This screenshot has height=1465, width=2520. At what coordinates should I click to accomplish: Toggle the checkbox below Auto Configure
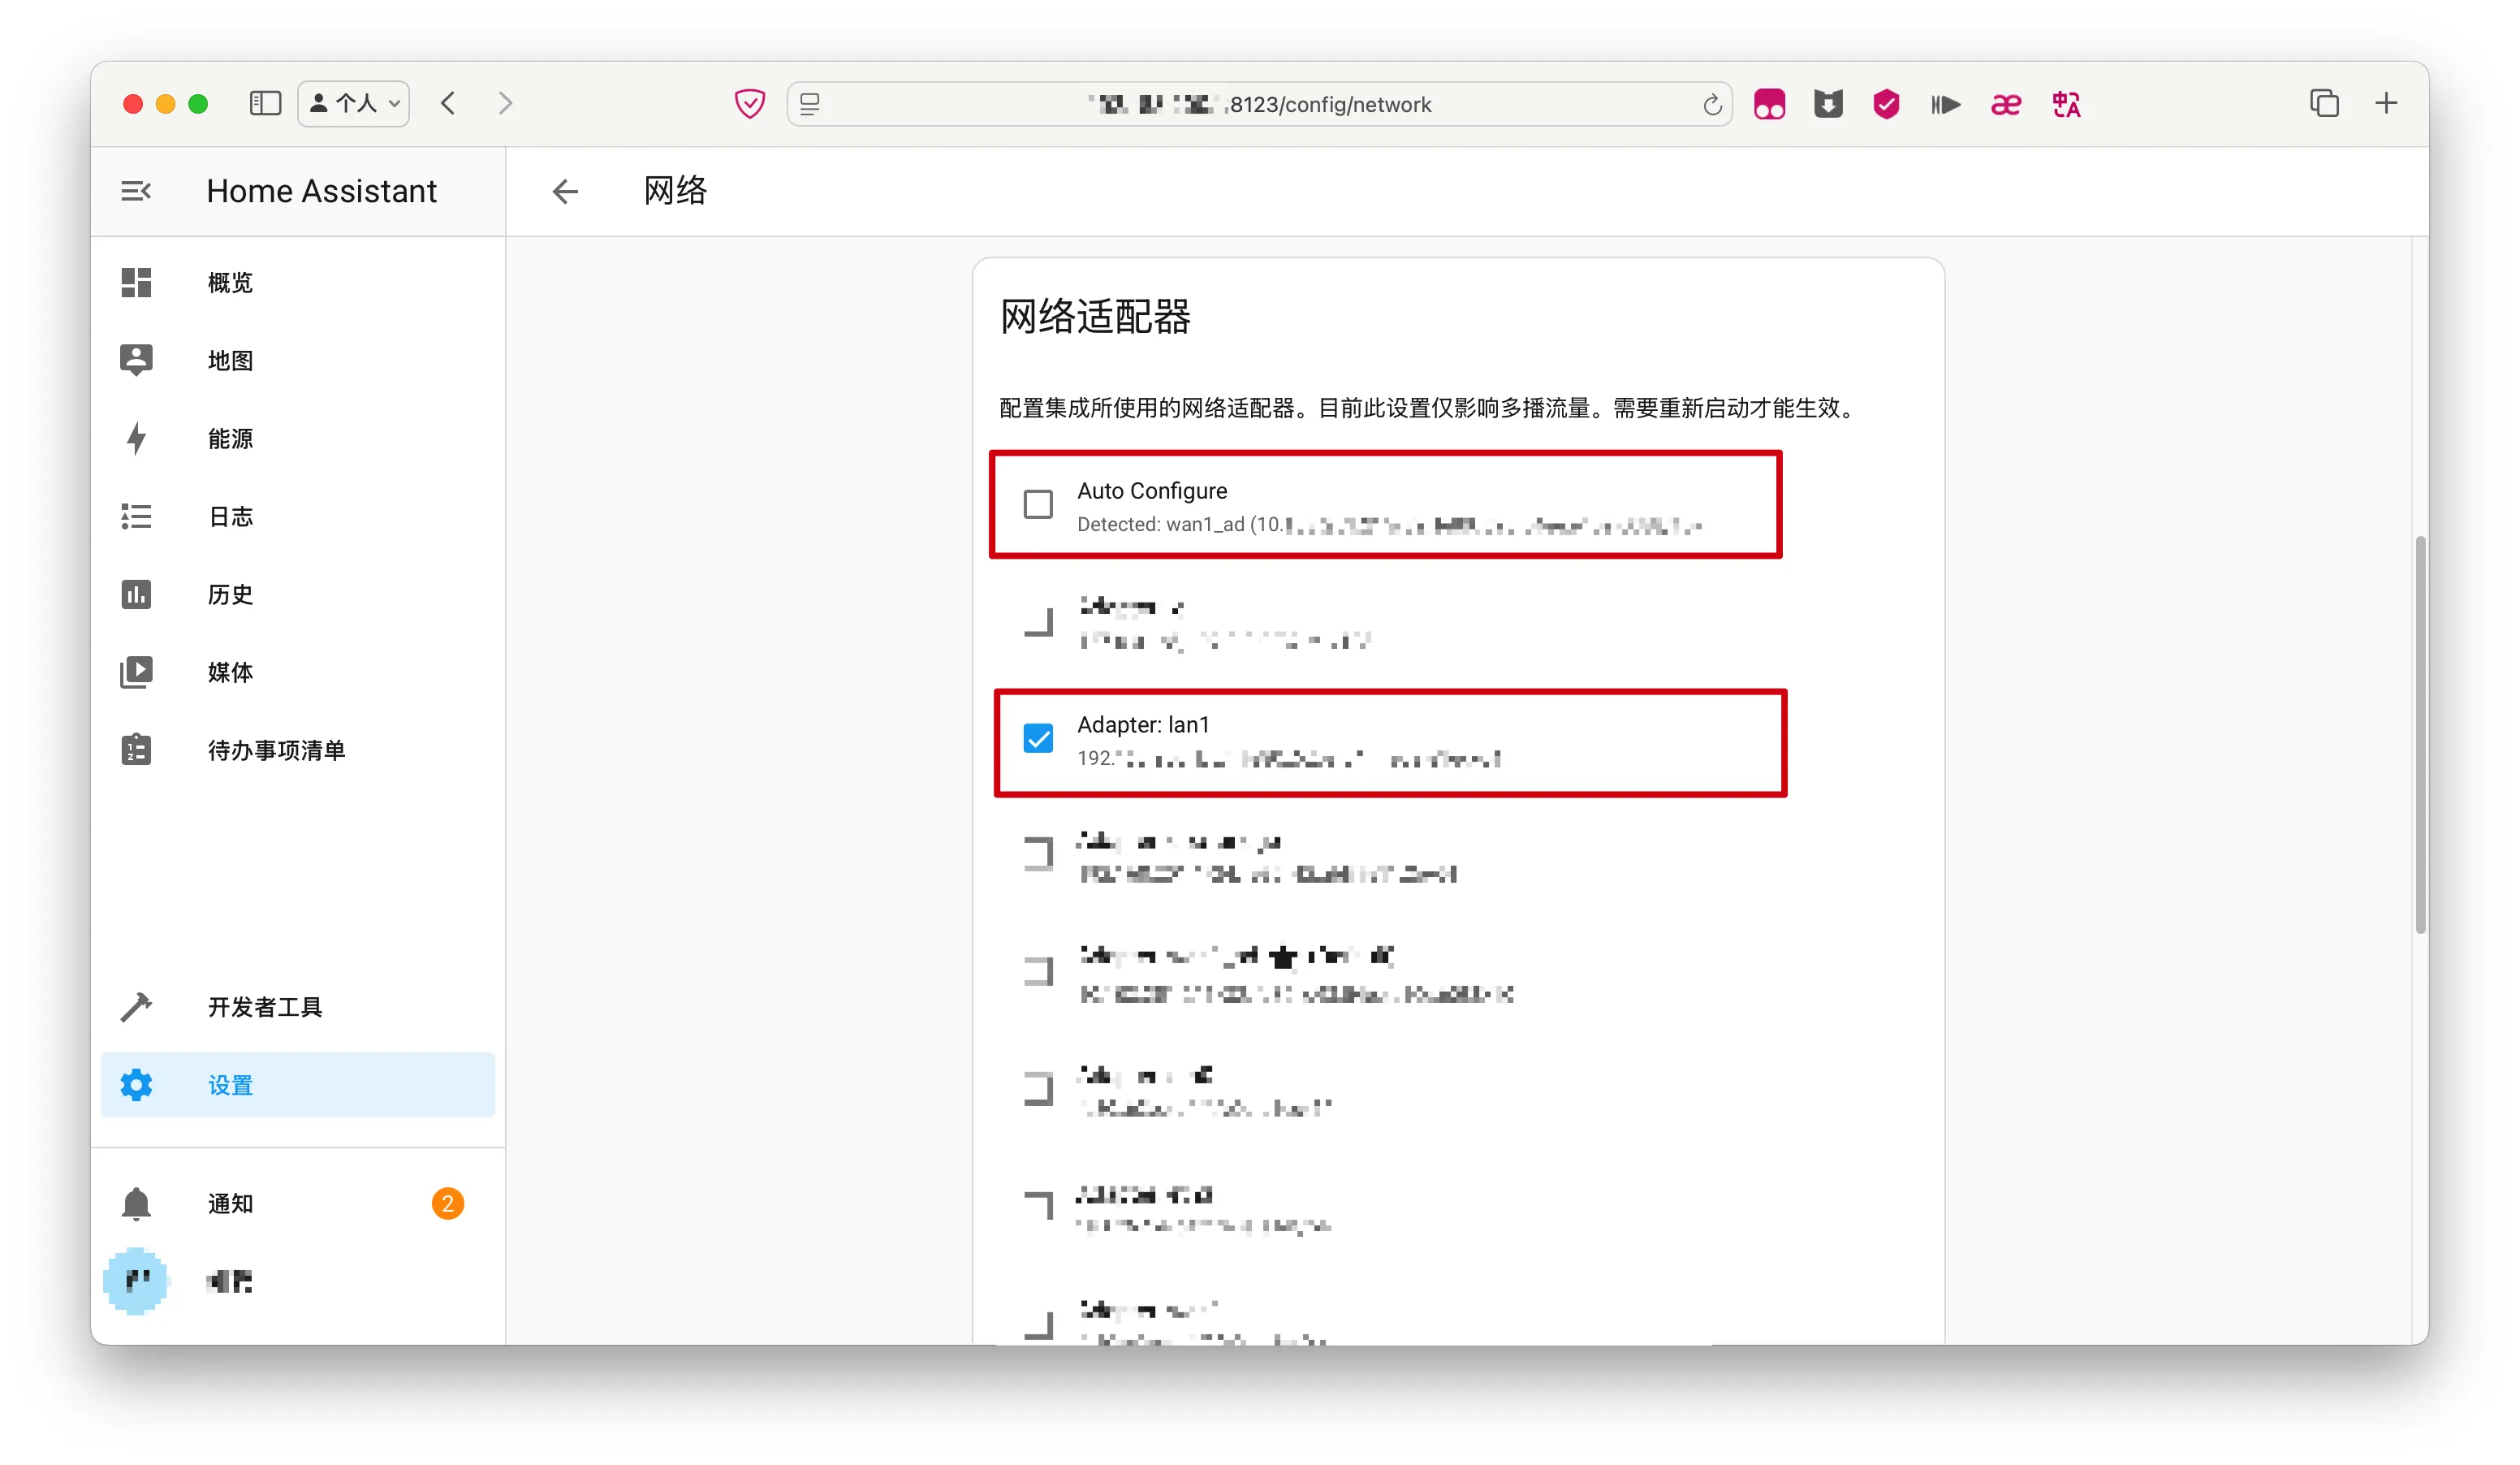click(1038, 622)
